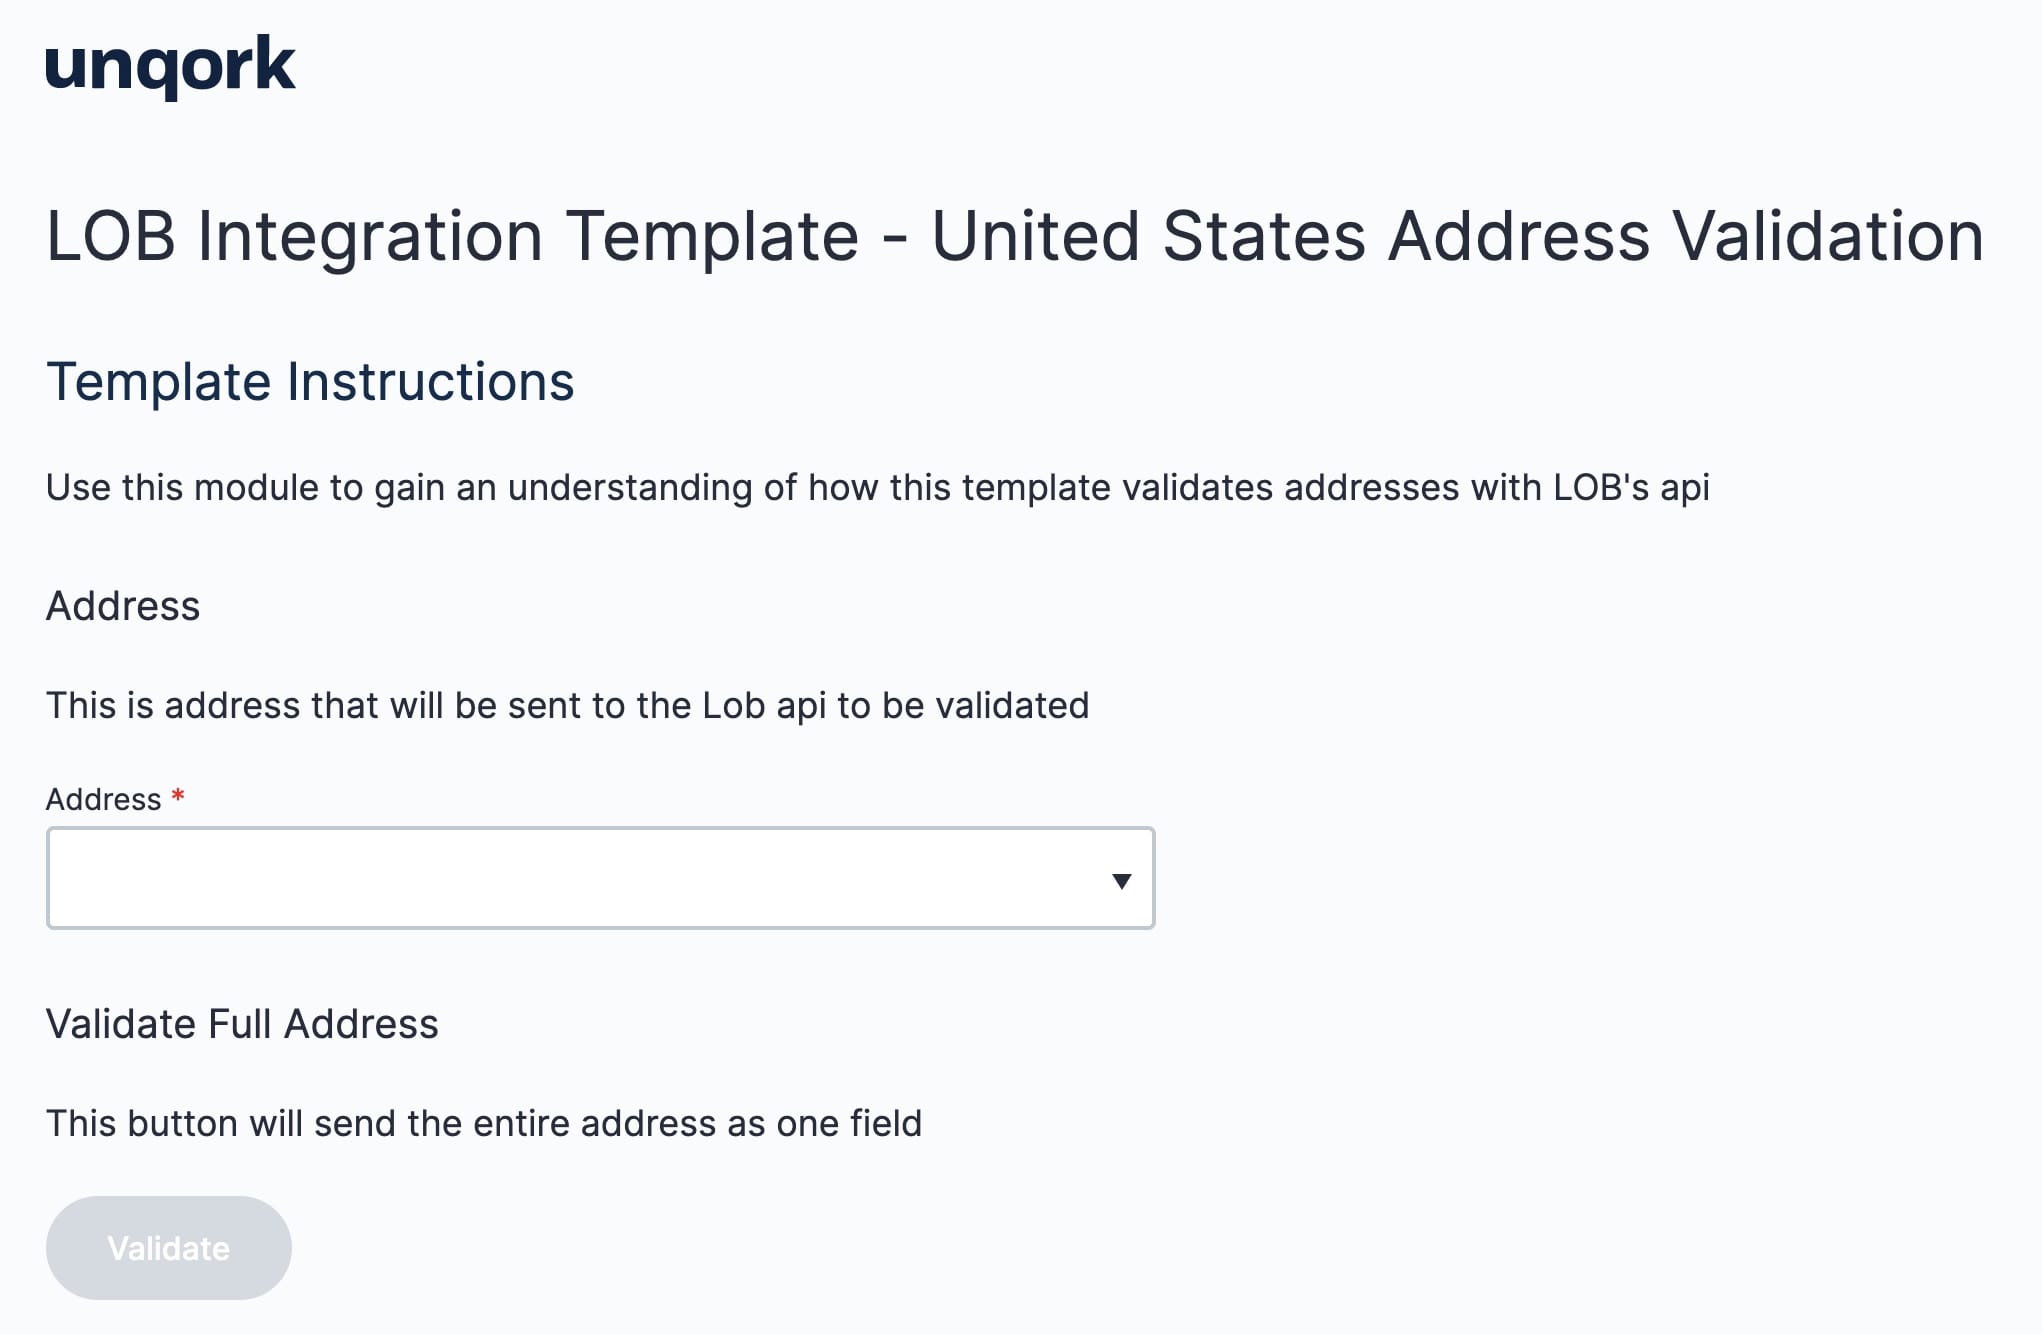2042x1334 pixels.
Task: Click 'LOB Integration Template' in the page title
Action: [x=452, y=237]
